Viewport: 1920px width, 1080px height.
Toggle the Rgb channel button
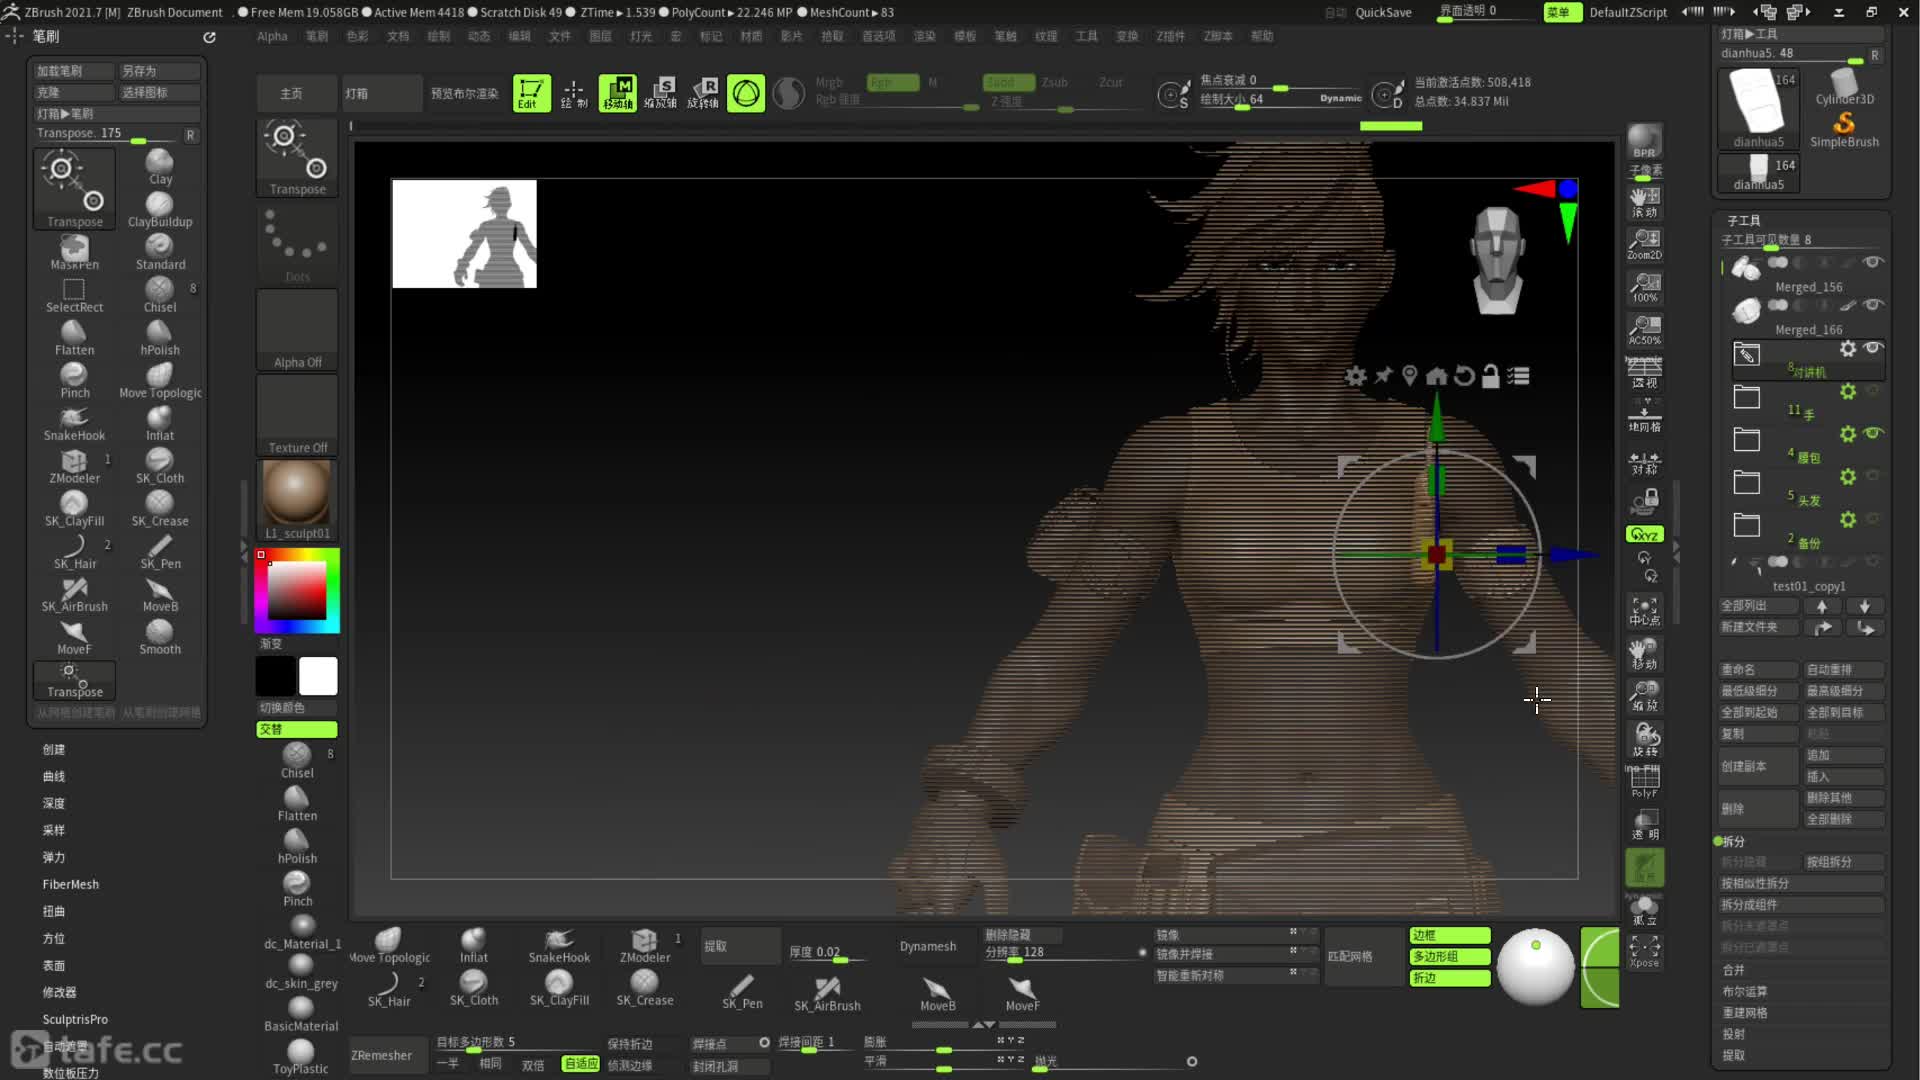click(892, 83)
